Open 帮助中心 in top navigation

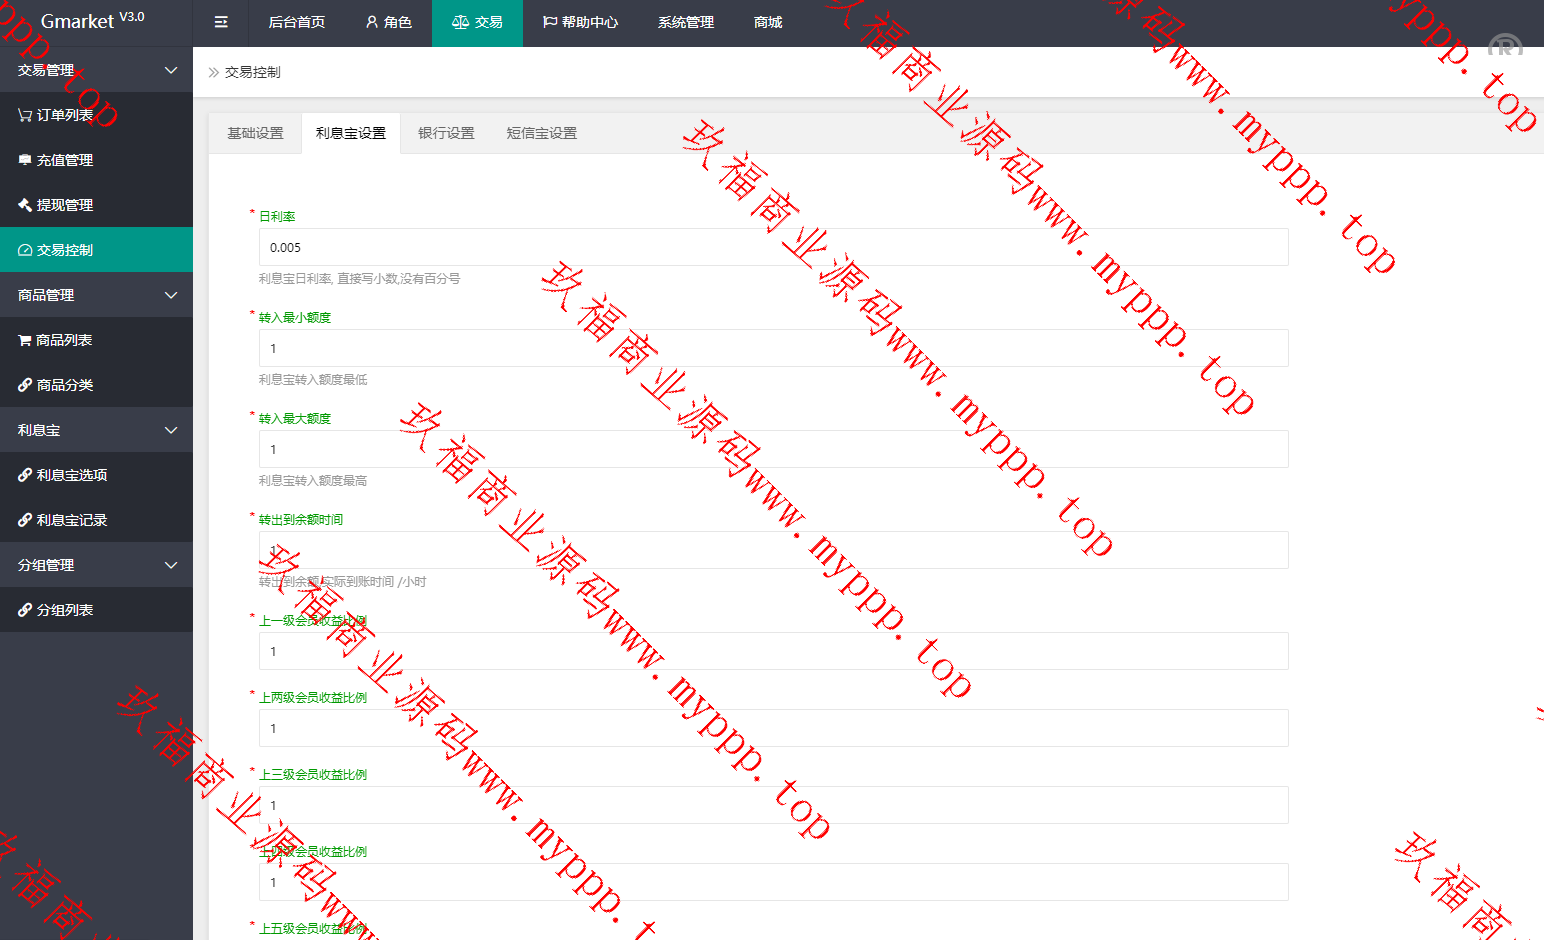pyautogui.click(x=580, y=22)
